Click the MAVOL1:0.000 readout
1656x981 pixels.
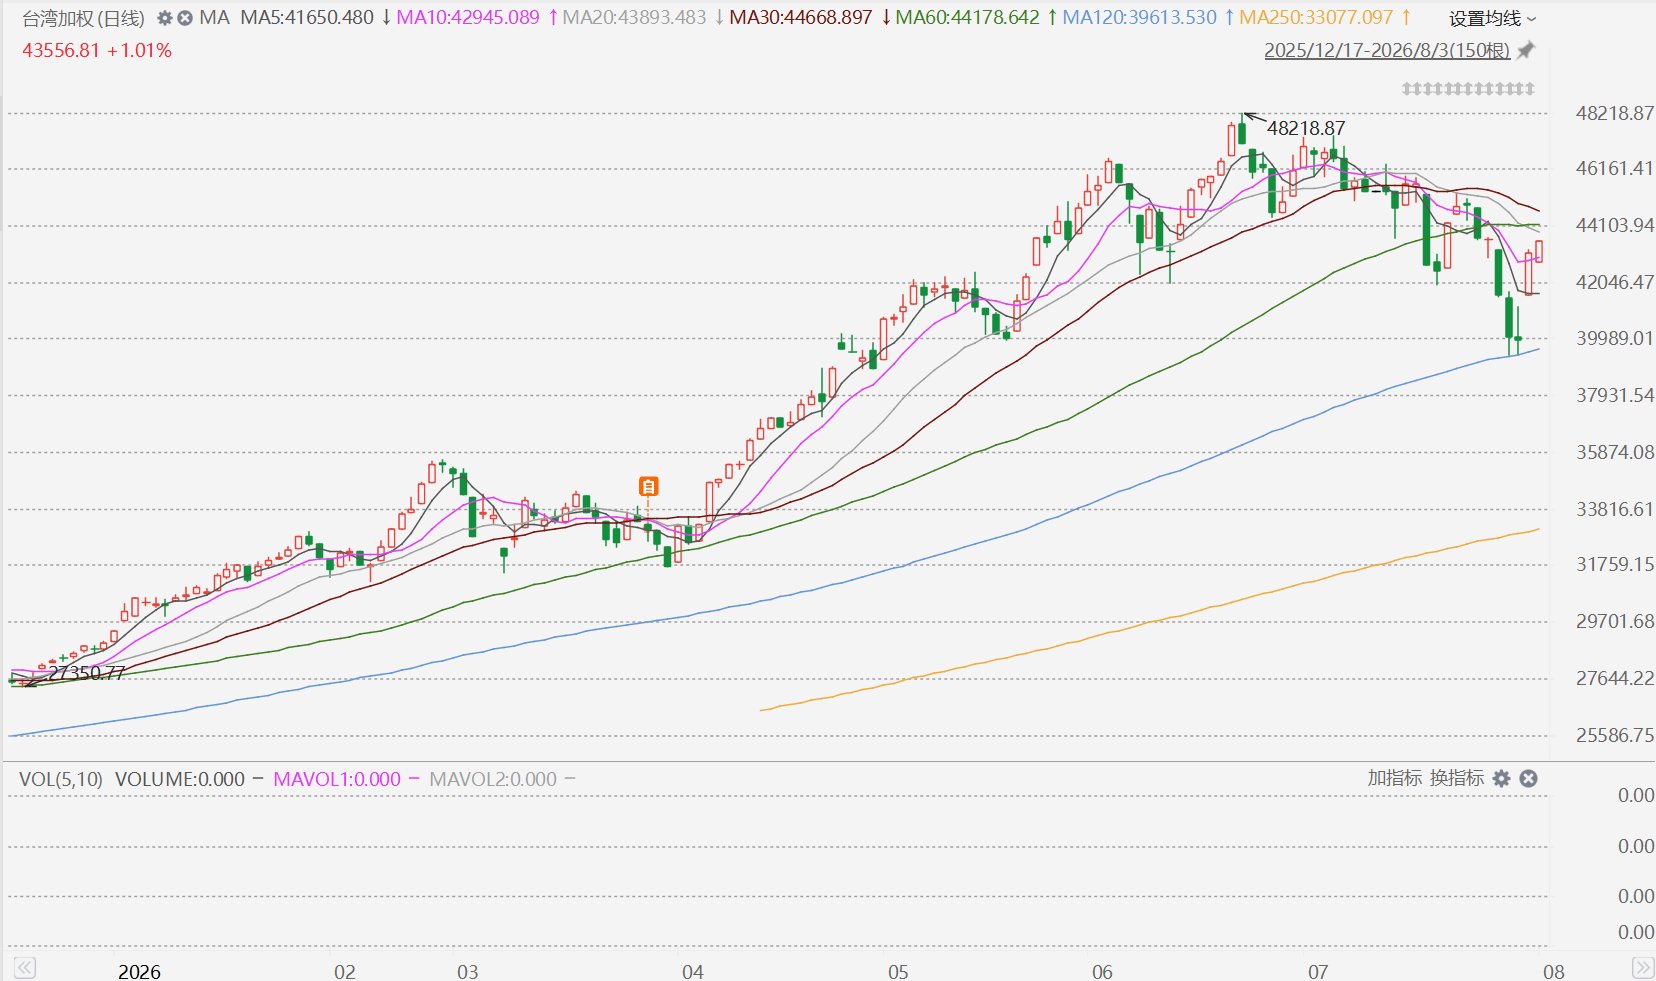tap(337, 779)
